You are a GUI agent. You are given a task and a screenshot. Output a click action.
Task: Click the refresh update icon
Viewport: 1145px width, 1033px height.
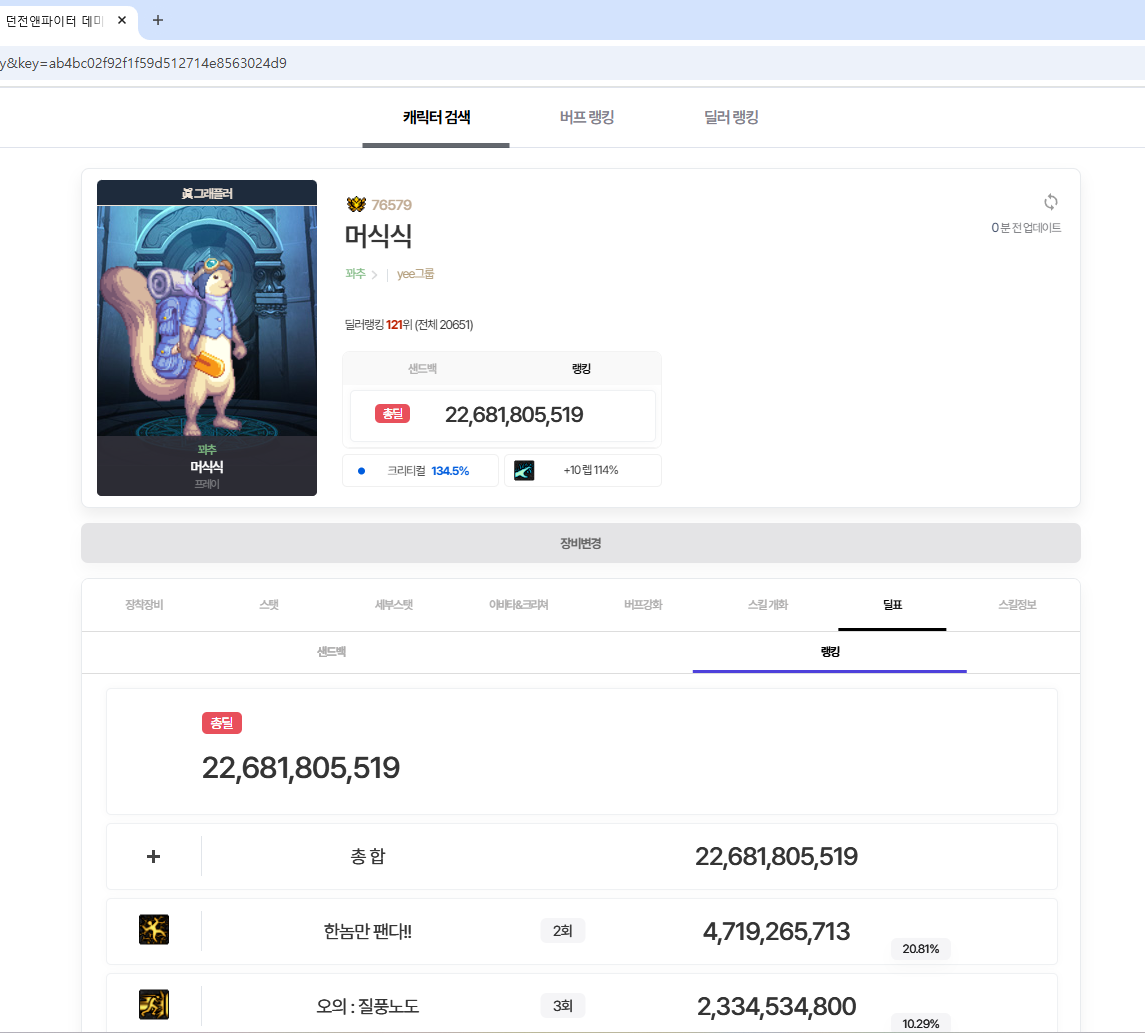1050,202
